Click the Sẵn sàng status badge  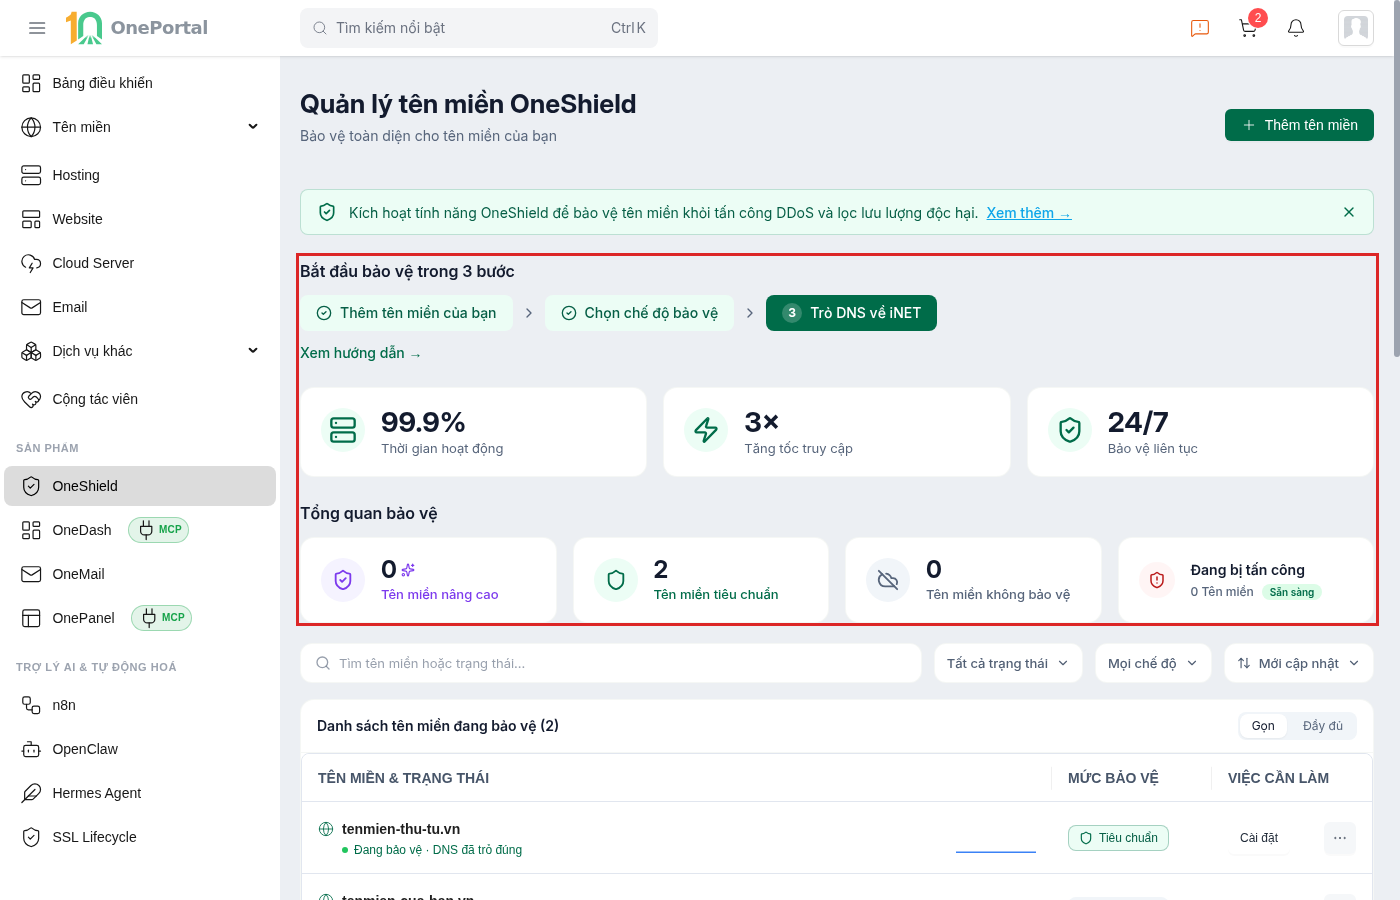click(x=1292, y=592)
